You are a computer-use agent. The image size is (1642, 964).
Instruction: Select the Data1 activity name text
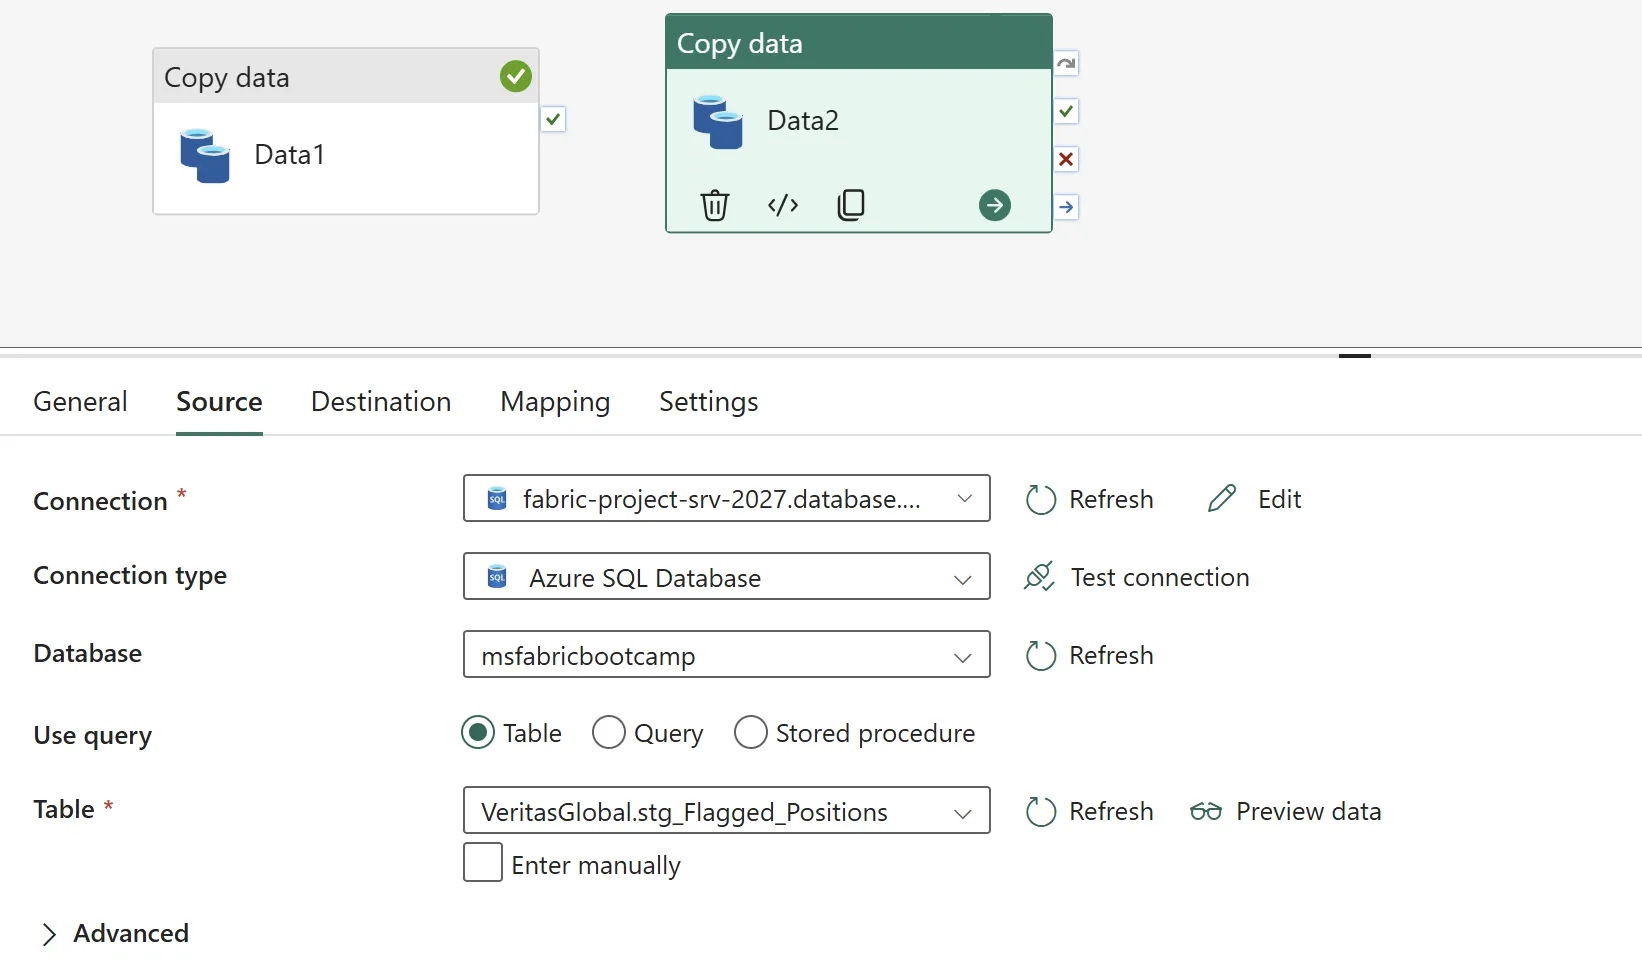[290, 154]
